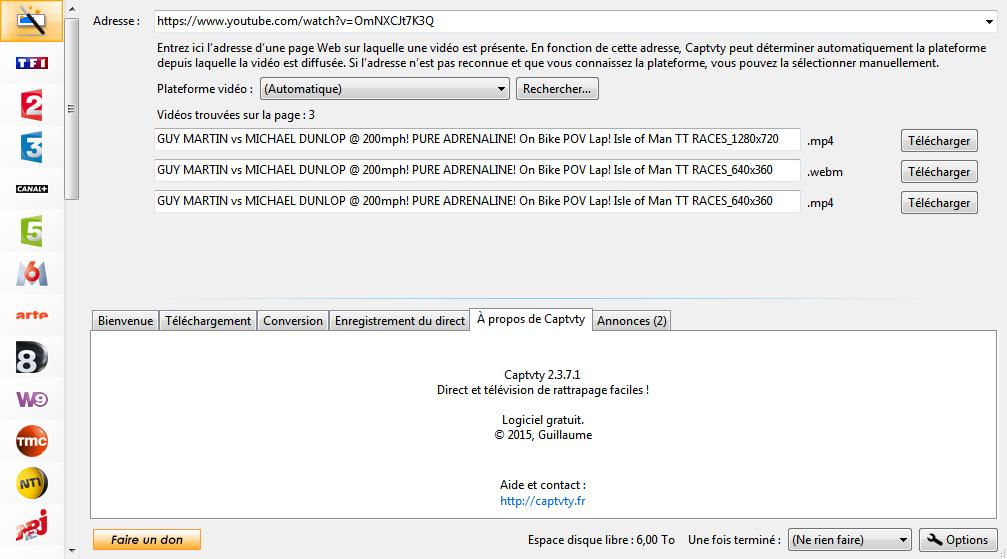
Task: Open the Canal+ channel
Action: click(31, 189)
